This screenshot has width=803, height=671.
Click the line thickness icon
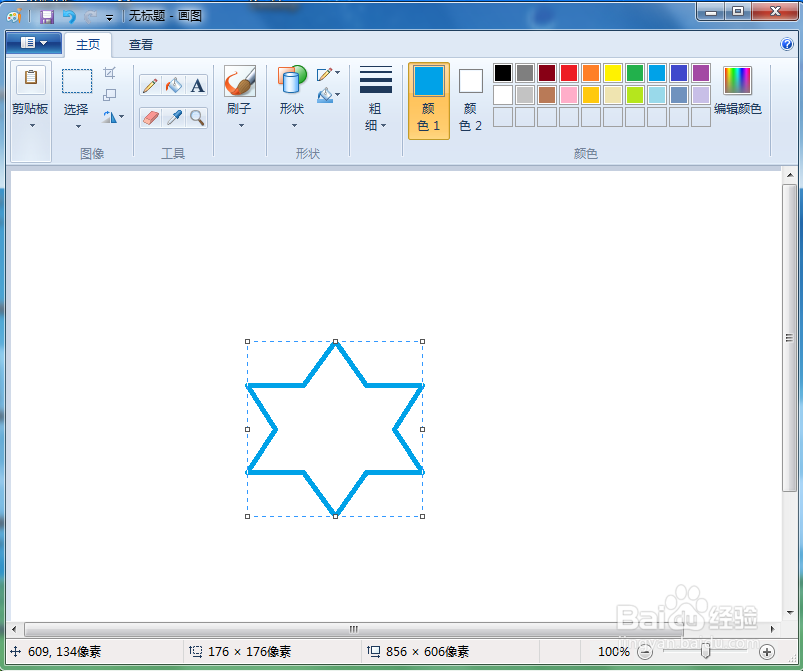coord(376,79)
